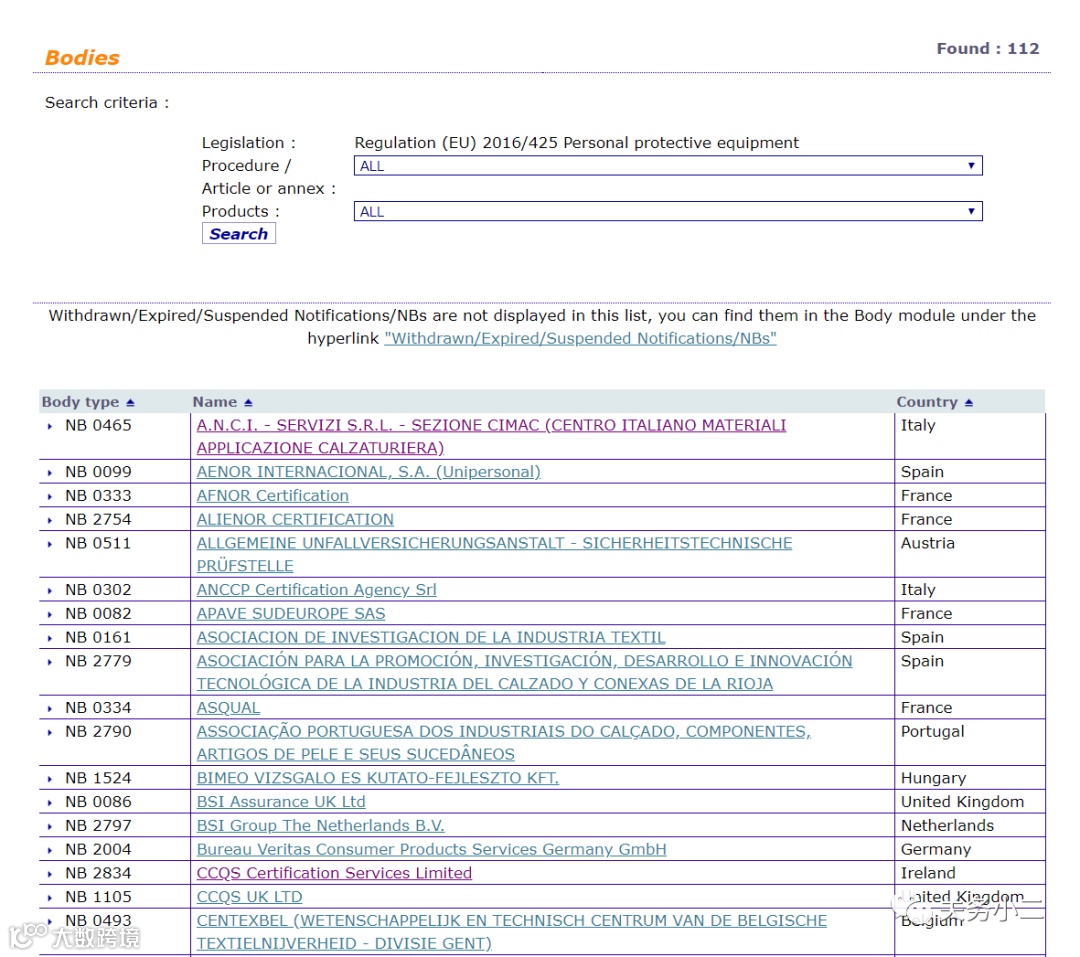The width and height of the screenshot is (1080, 957).
Task: Expand the NB 1105 row arrow
Action: click(50, 898)
